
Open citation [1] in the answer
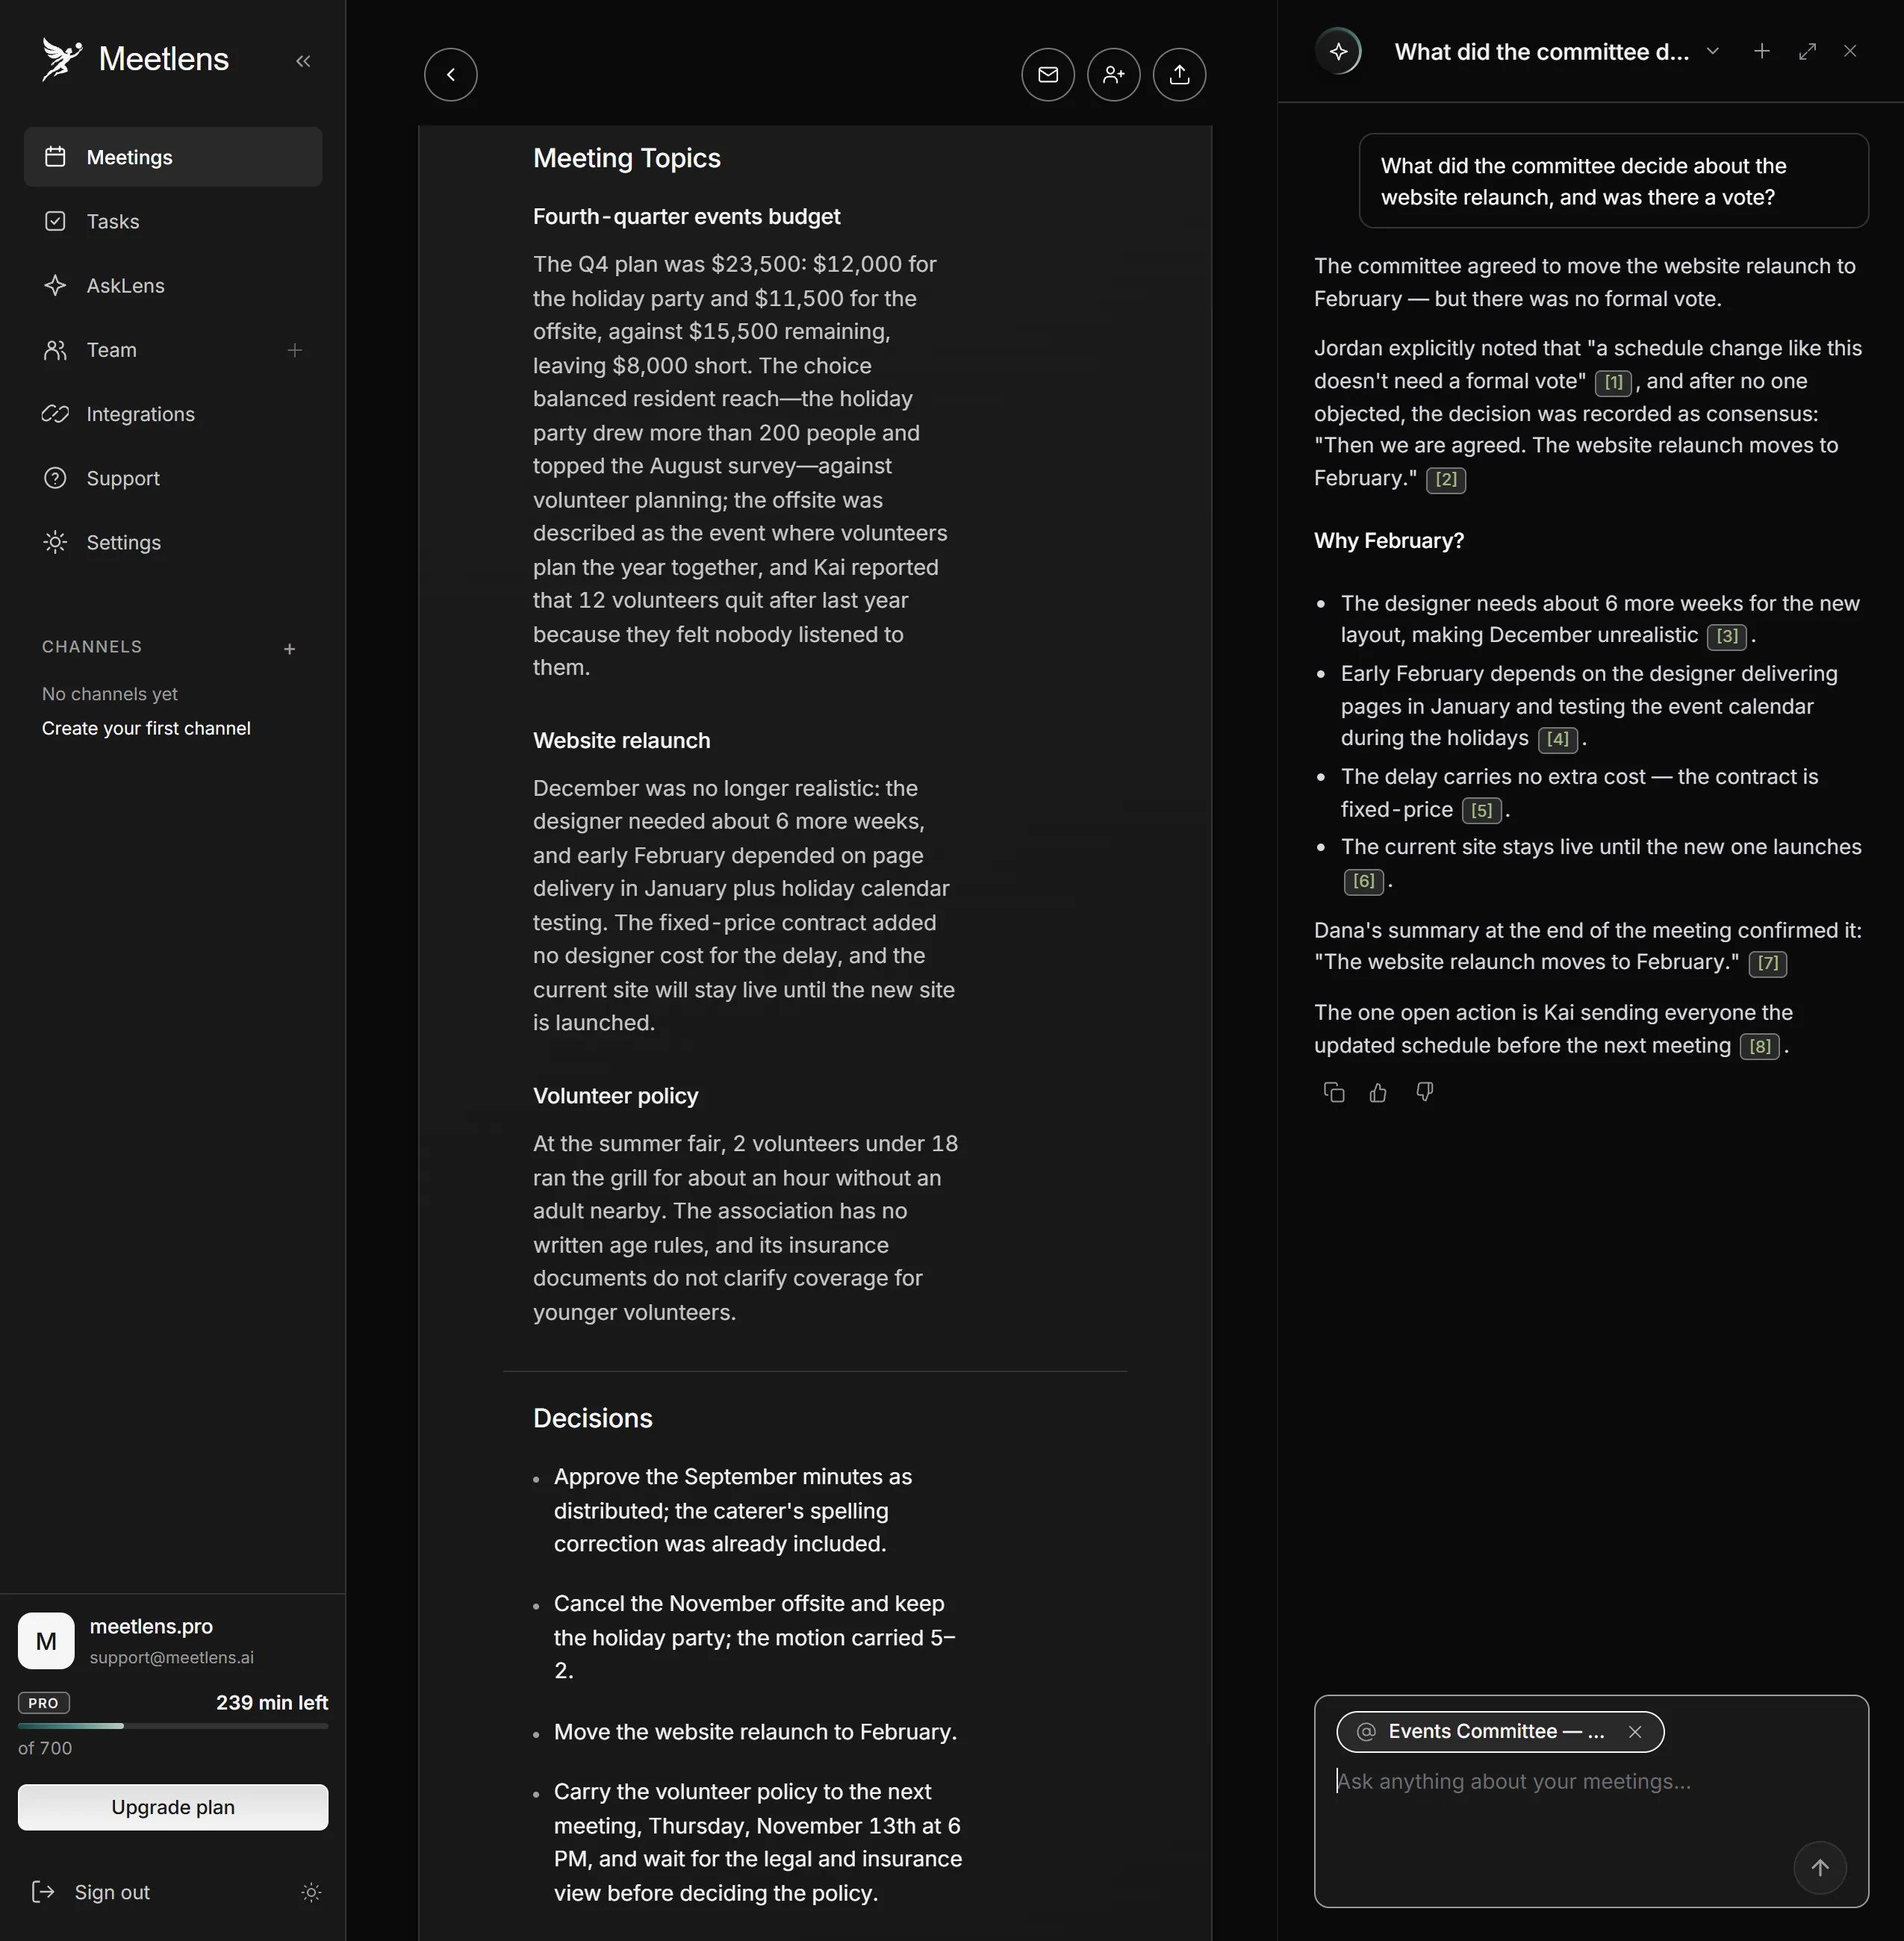tap(1613, 382)
